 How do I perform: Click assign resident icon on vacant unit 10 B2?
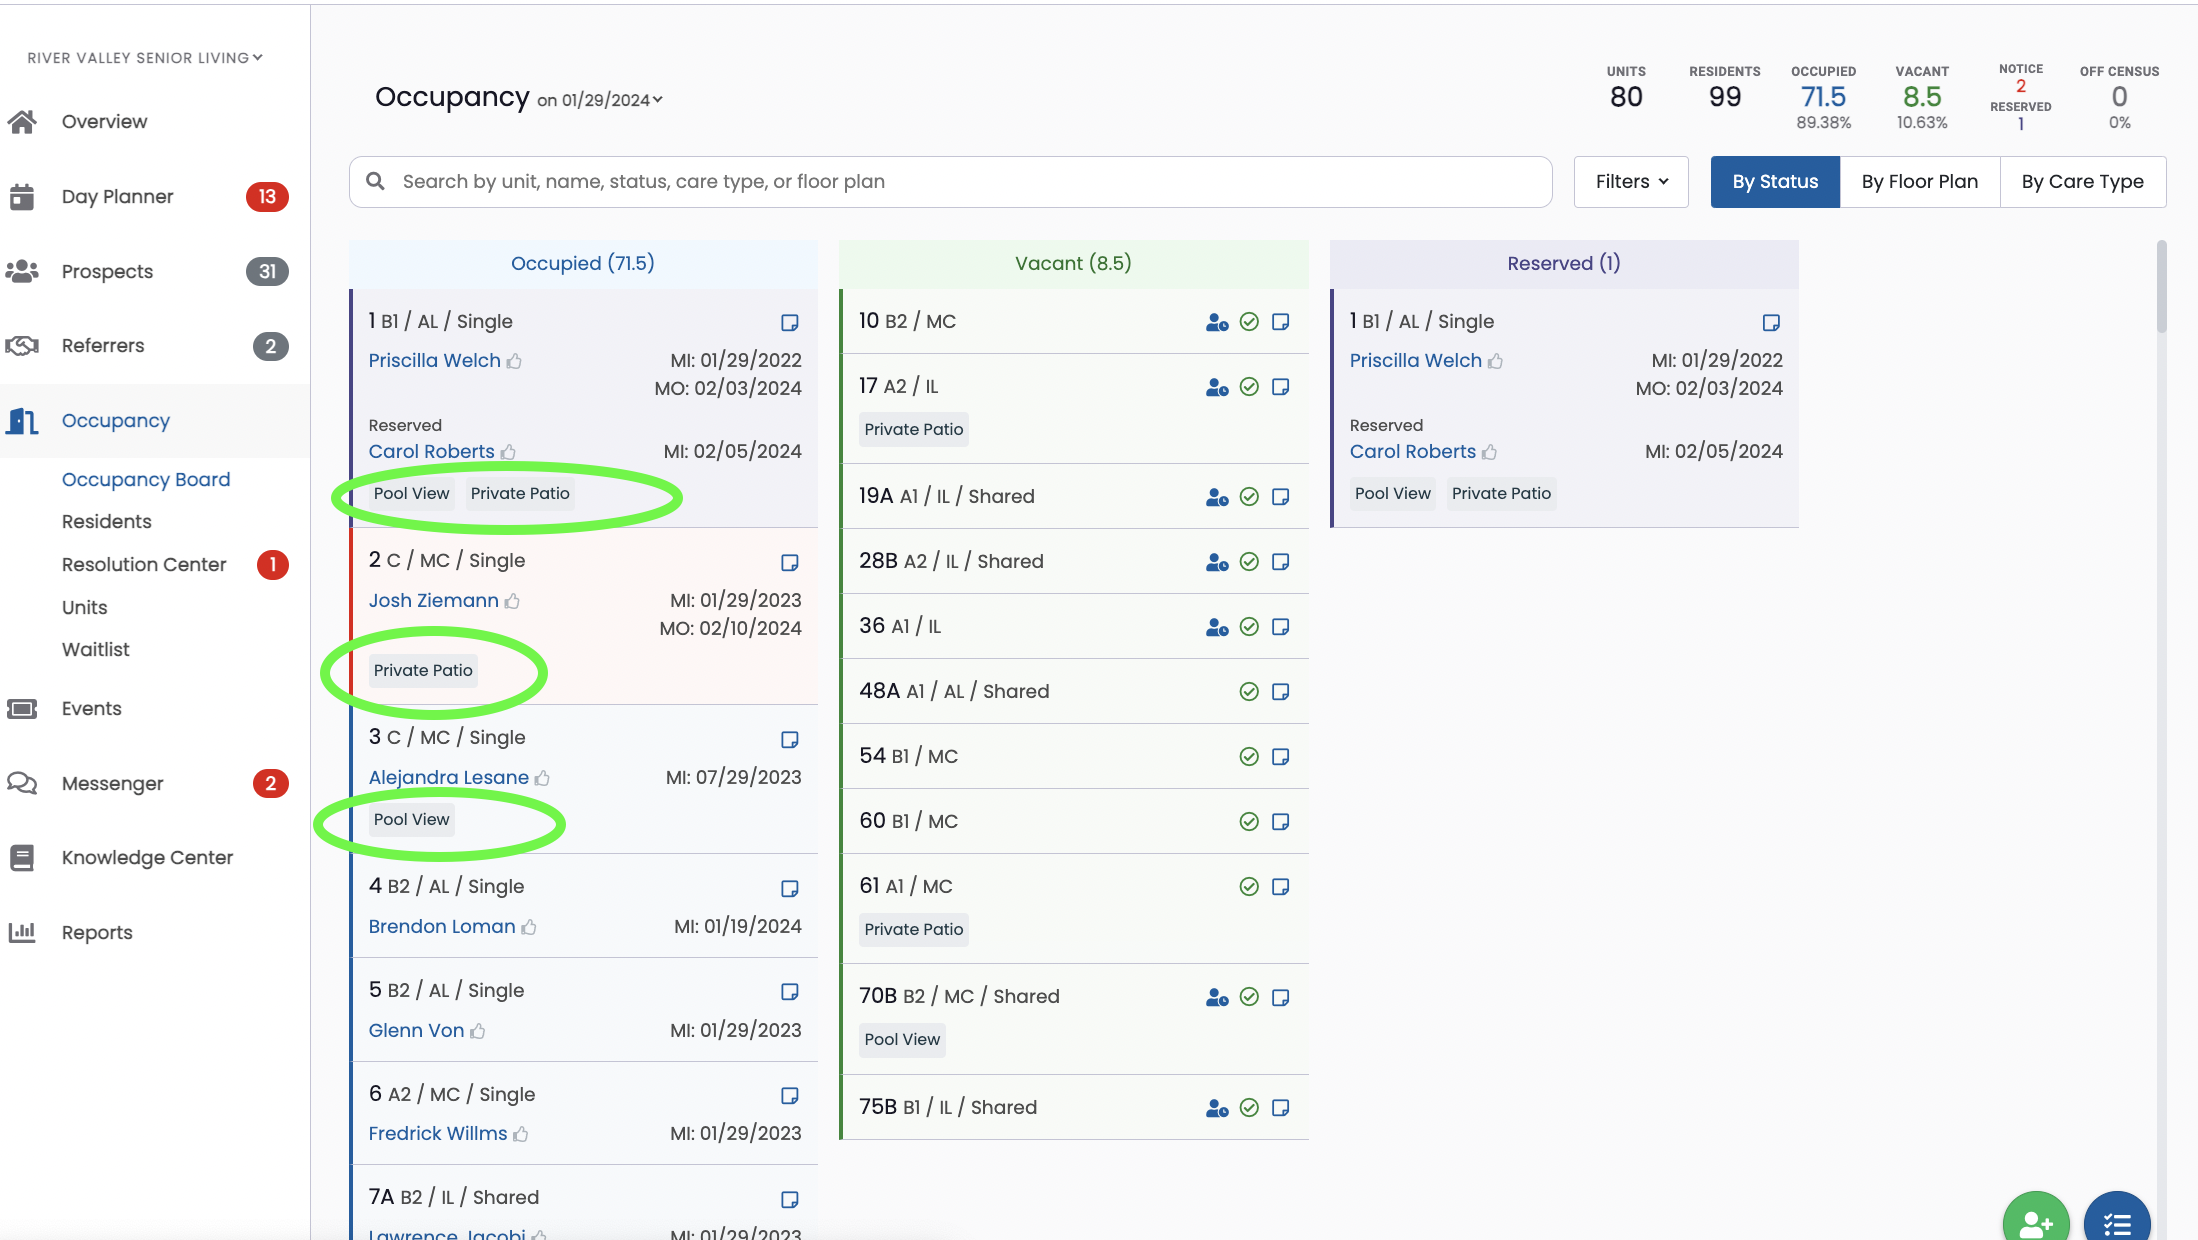[1217, 322]
